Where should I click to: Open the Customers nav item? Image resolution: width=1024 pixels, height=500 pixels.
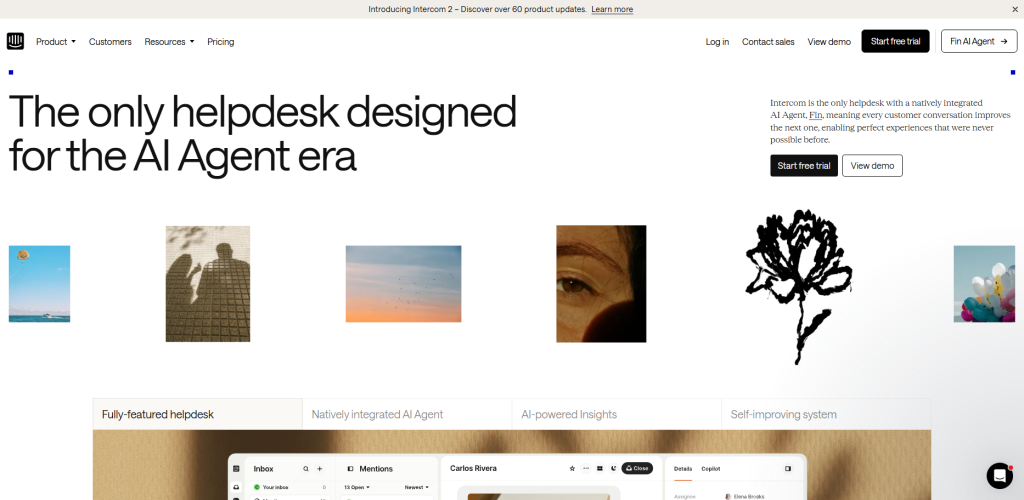coord(110,41)
